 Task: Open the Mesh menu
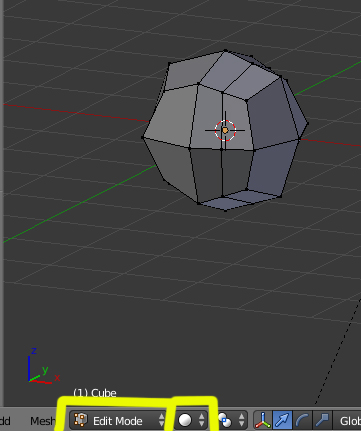click(42, 421)
